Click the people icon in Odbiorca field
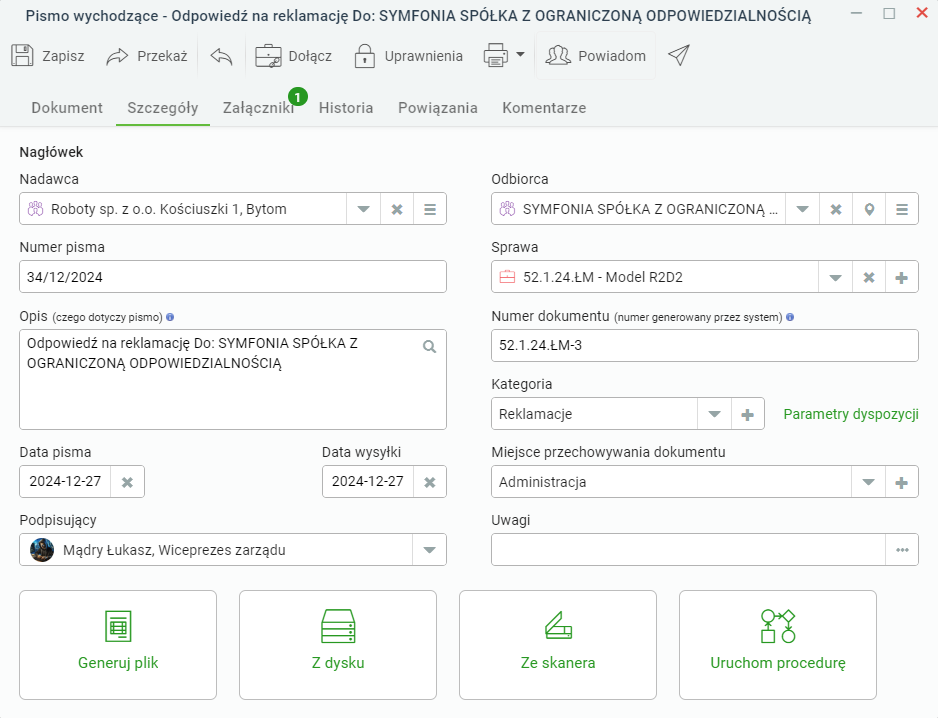Screen dimensions: 938x718 [507, 209]
